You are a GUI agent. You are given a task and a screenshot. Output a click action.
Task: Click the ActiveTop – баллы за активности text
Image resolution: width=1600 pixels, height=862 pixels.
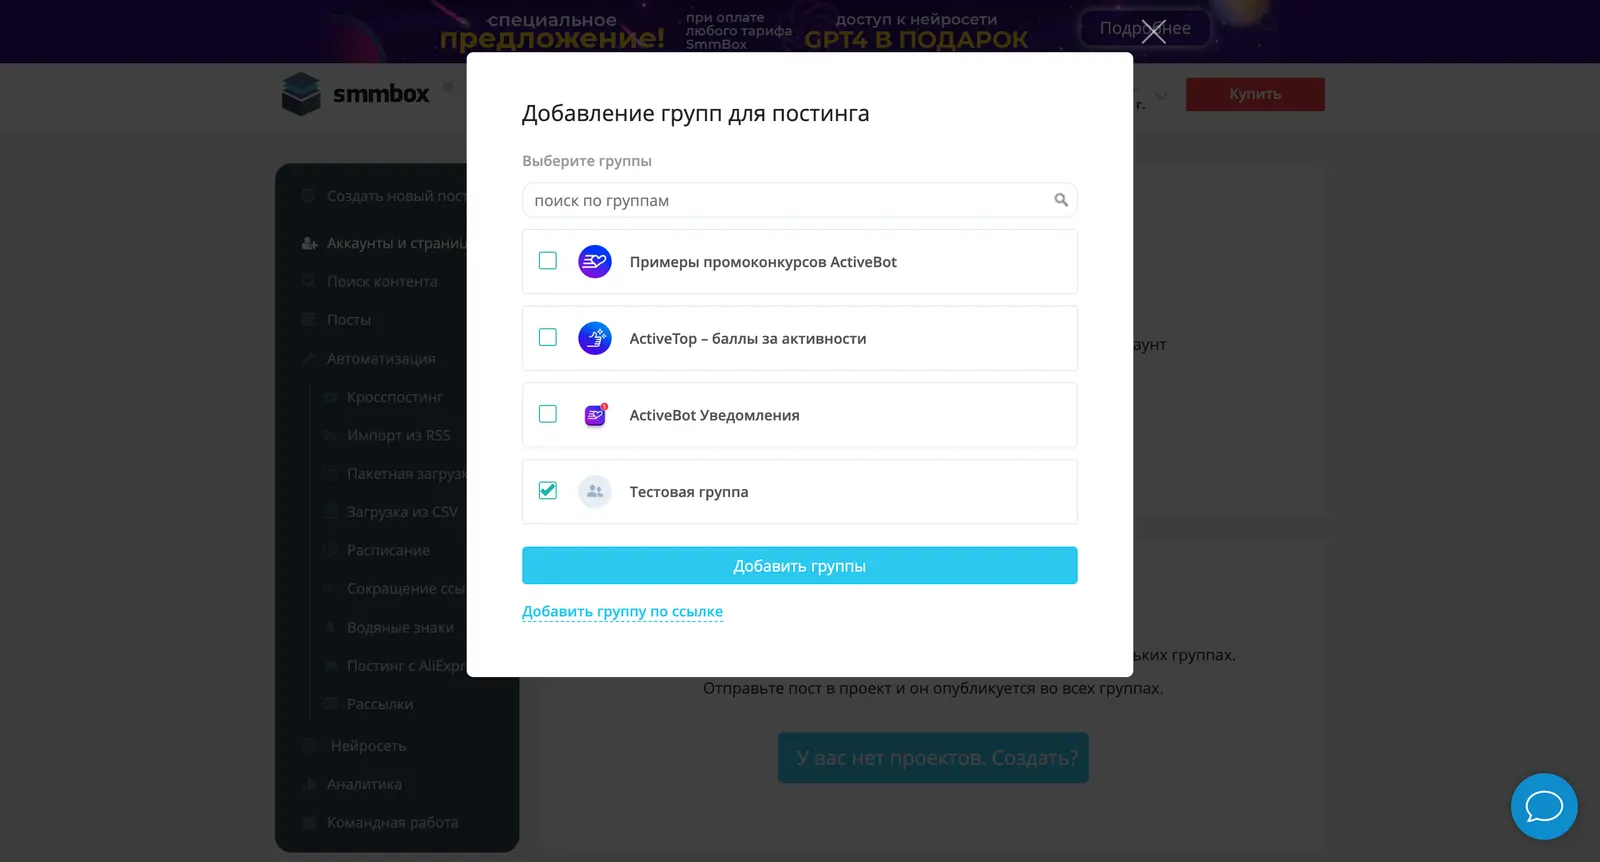[x=748, y=339]
